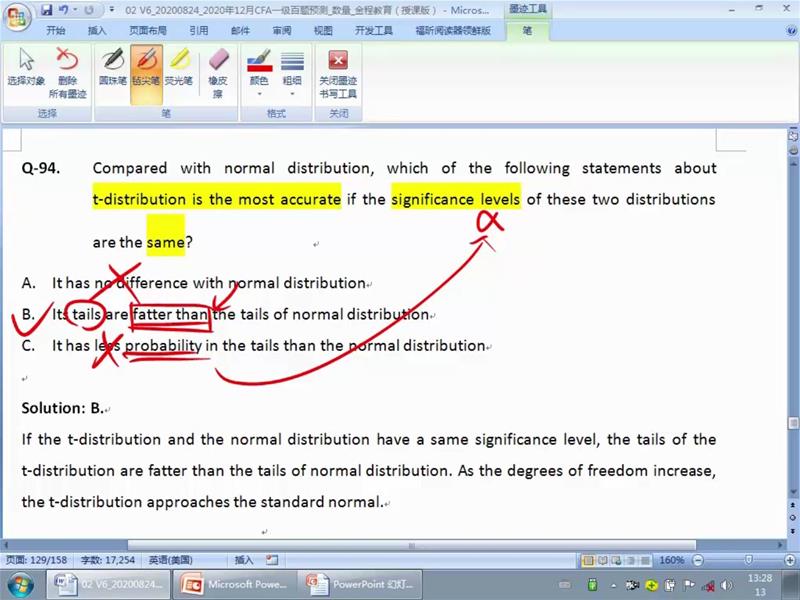Toggle insert mode (插入) in status bar
Screen dimensions: 800x600
tap(244, 560)
